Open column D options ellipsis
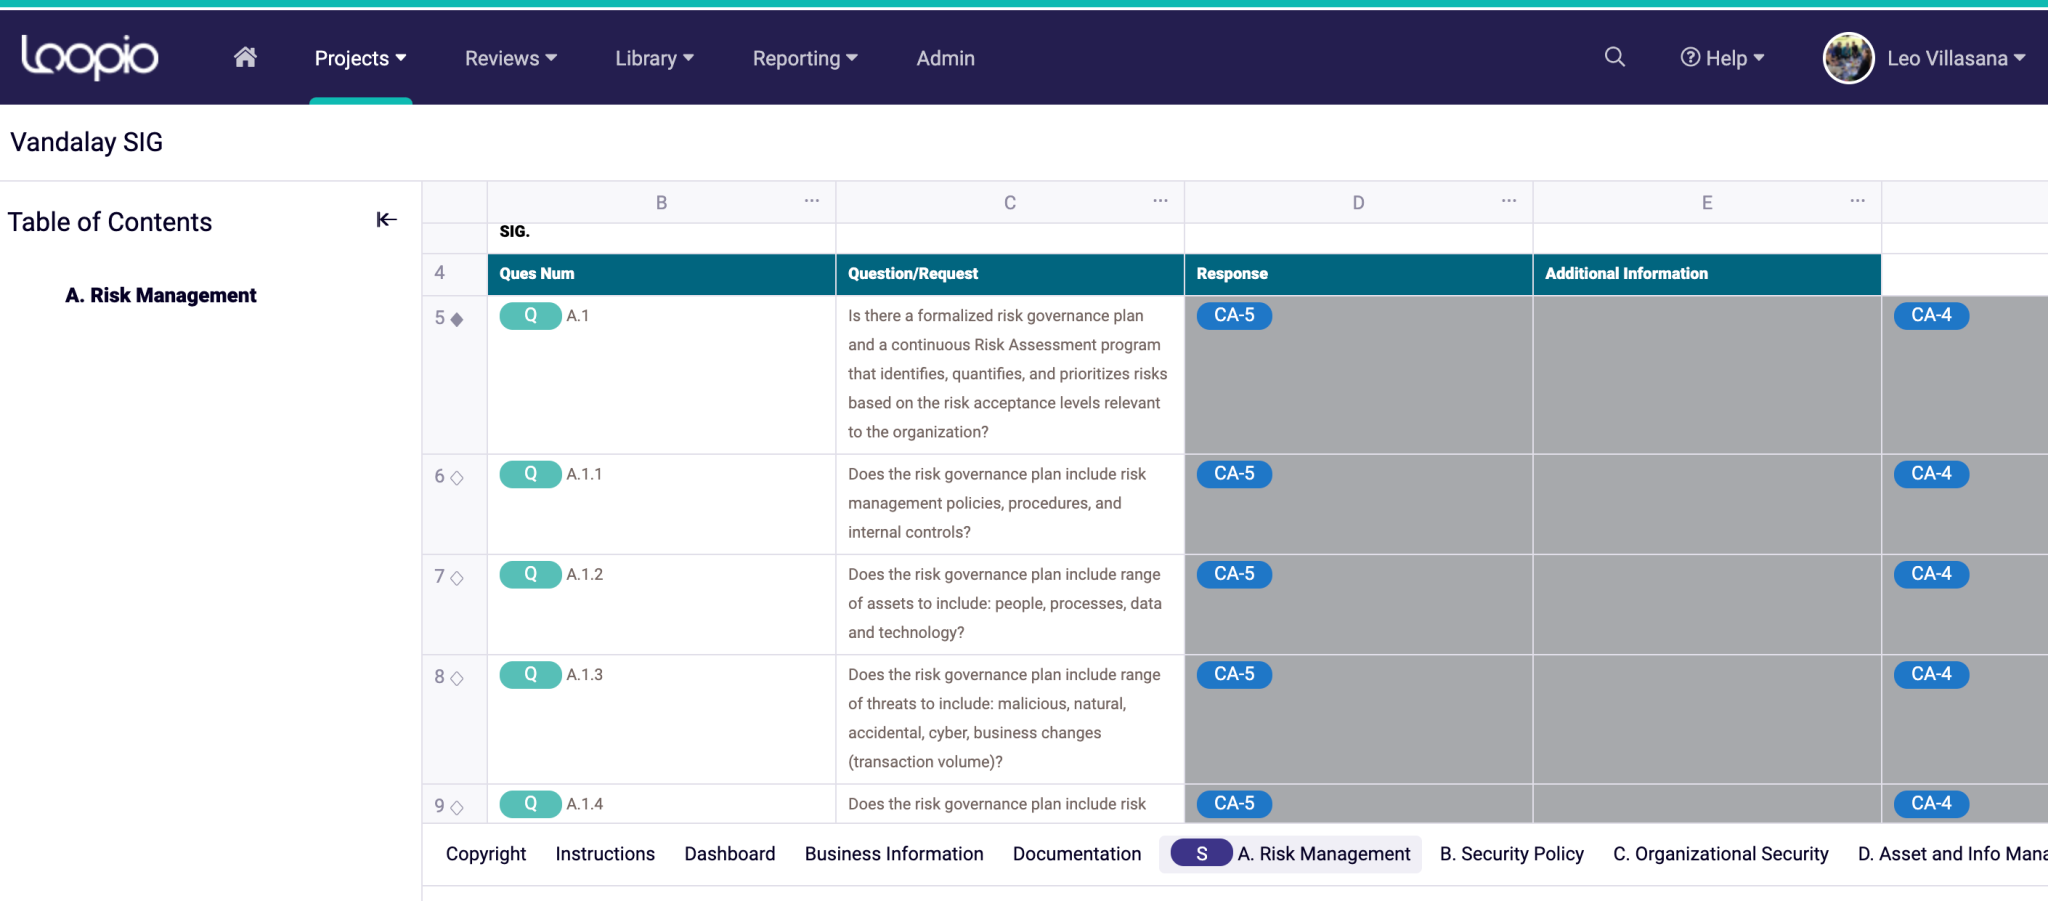2048x901 pixels. 1508,201
